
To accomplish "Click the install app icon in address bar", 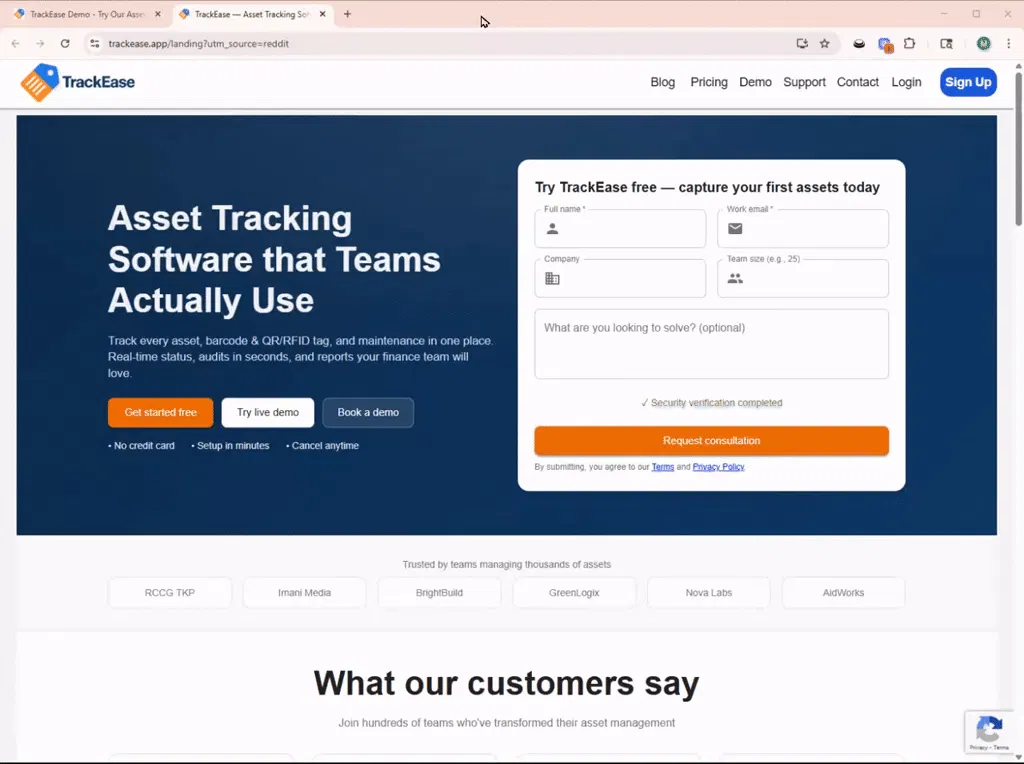I will [802, 44].
